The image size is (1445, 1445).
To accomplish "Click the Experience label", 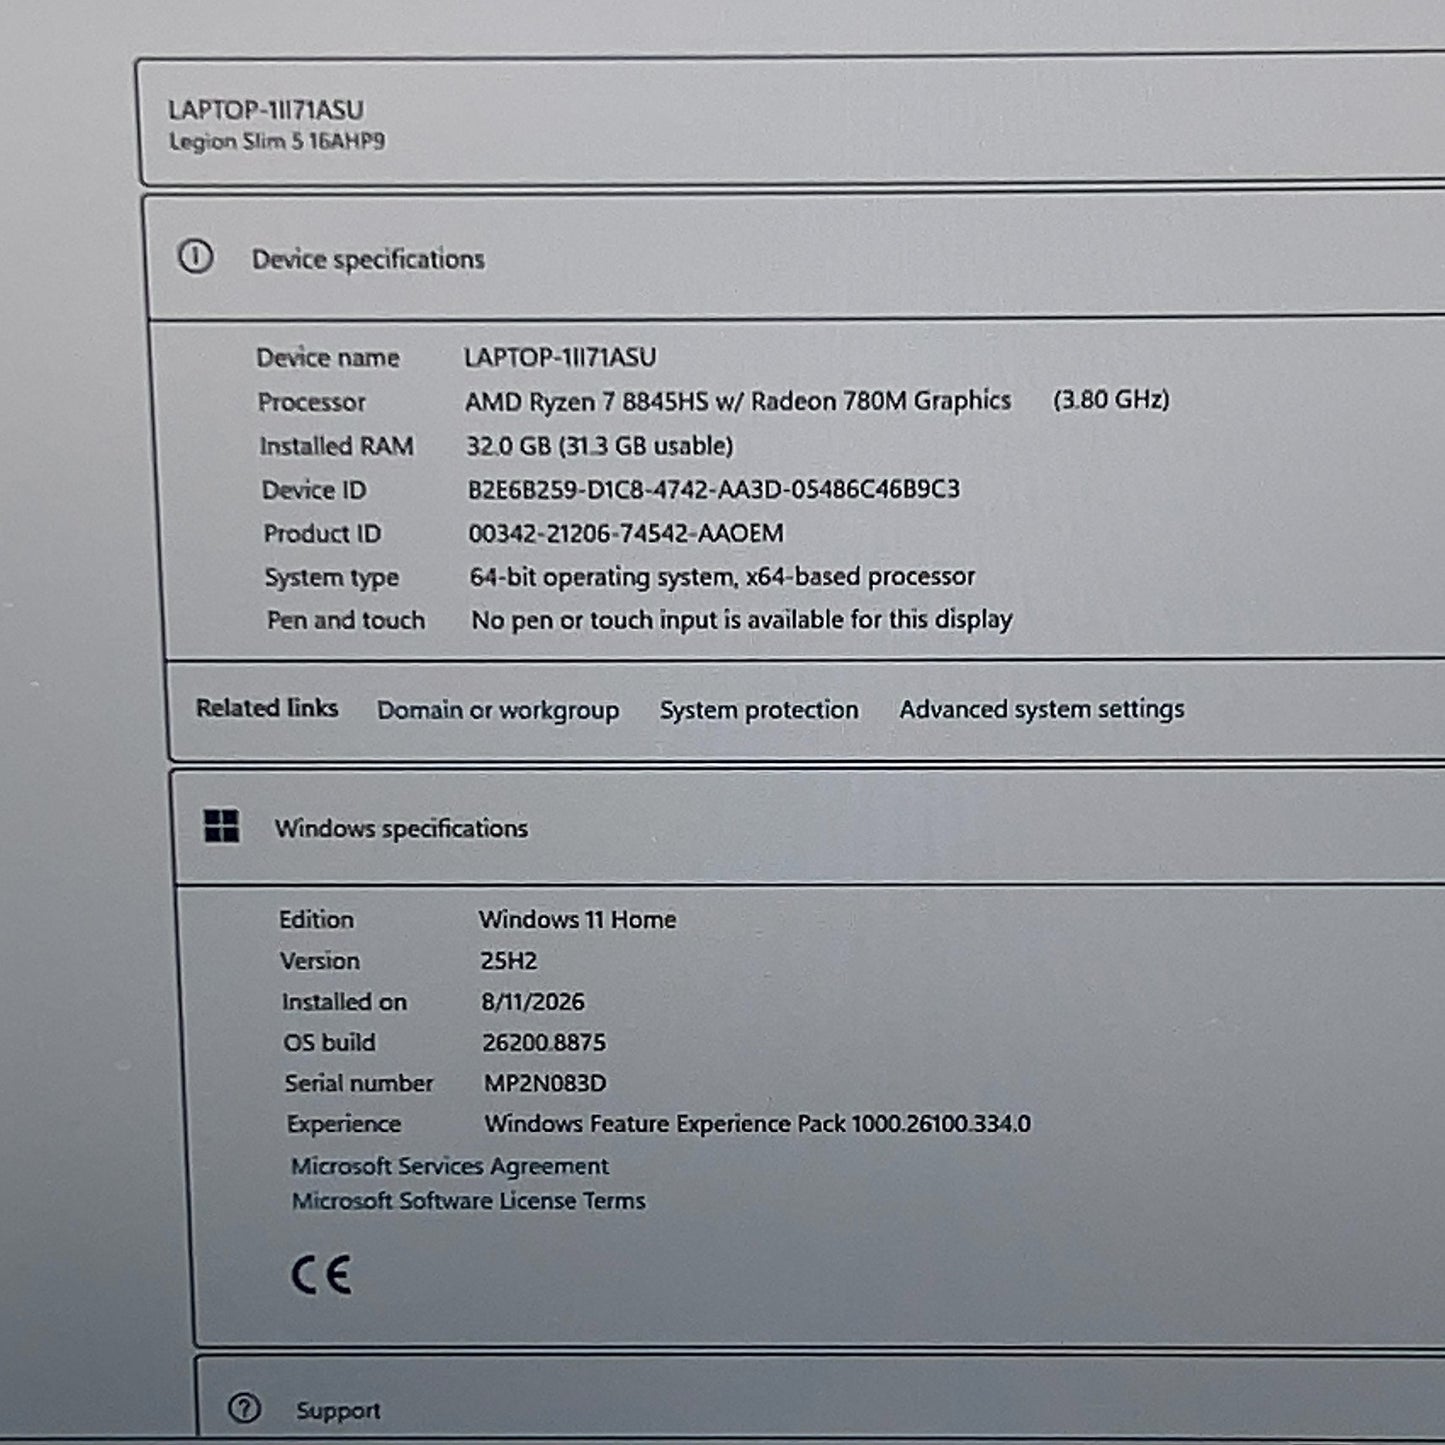I will 344,1124.
